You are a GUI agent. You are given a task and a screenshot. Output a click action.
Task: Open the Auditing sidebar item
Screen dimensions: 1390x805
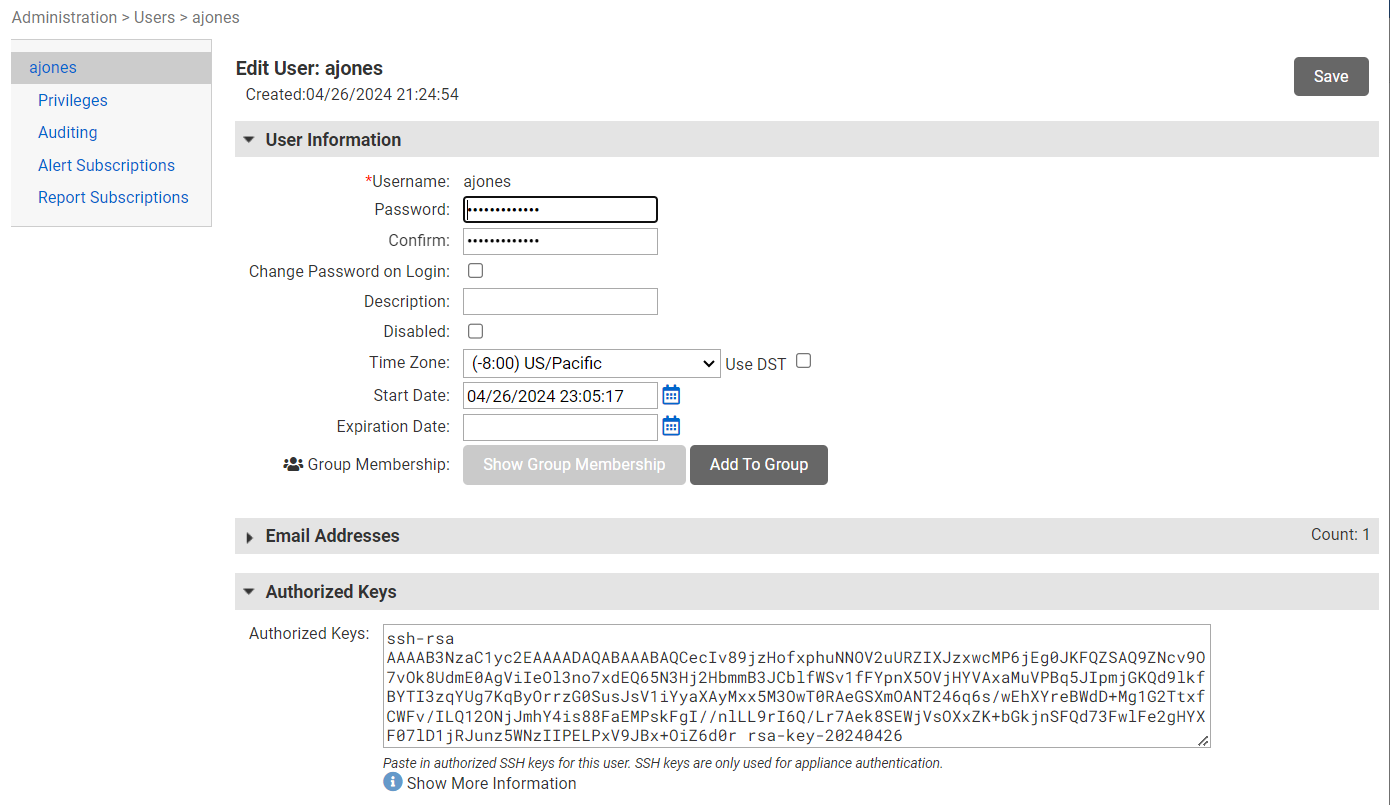click(x=68, y=132)
